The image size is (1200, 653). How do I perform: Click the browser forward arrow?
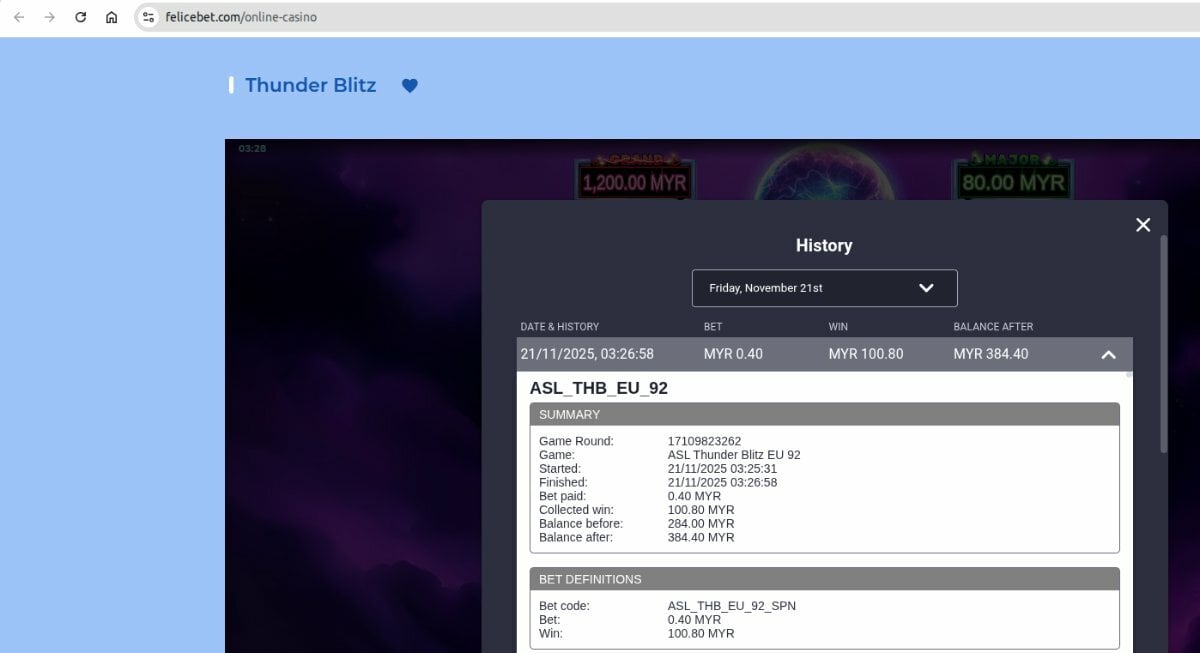[49, 17]
